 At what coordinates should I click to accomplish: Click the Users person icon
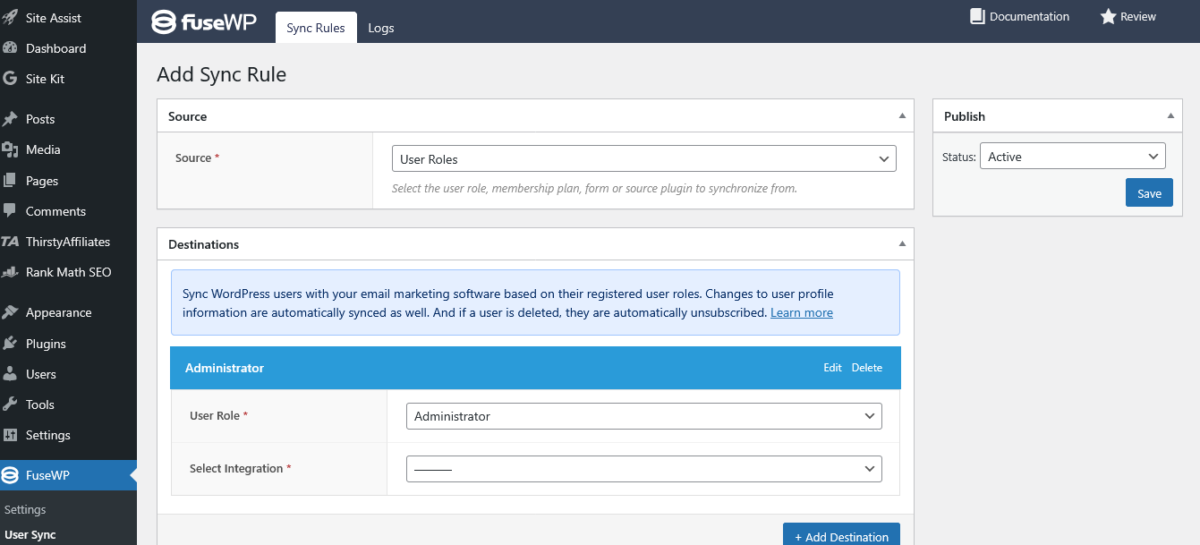[10, 374]
